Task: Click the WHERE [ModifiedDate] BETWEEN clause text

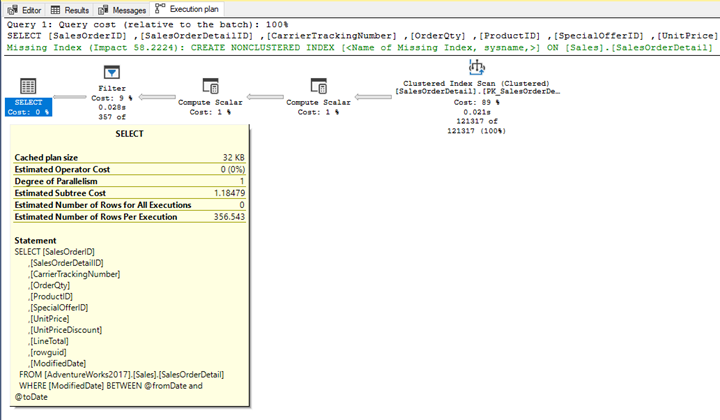Action: pos(108,392)
